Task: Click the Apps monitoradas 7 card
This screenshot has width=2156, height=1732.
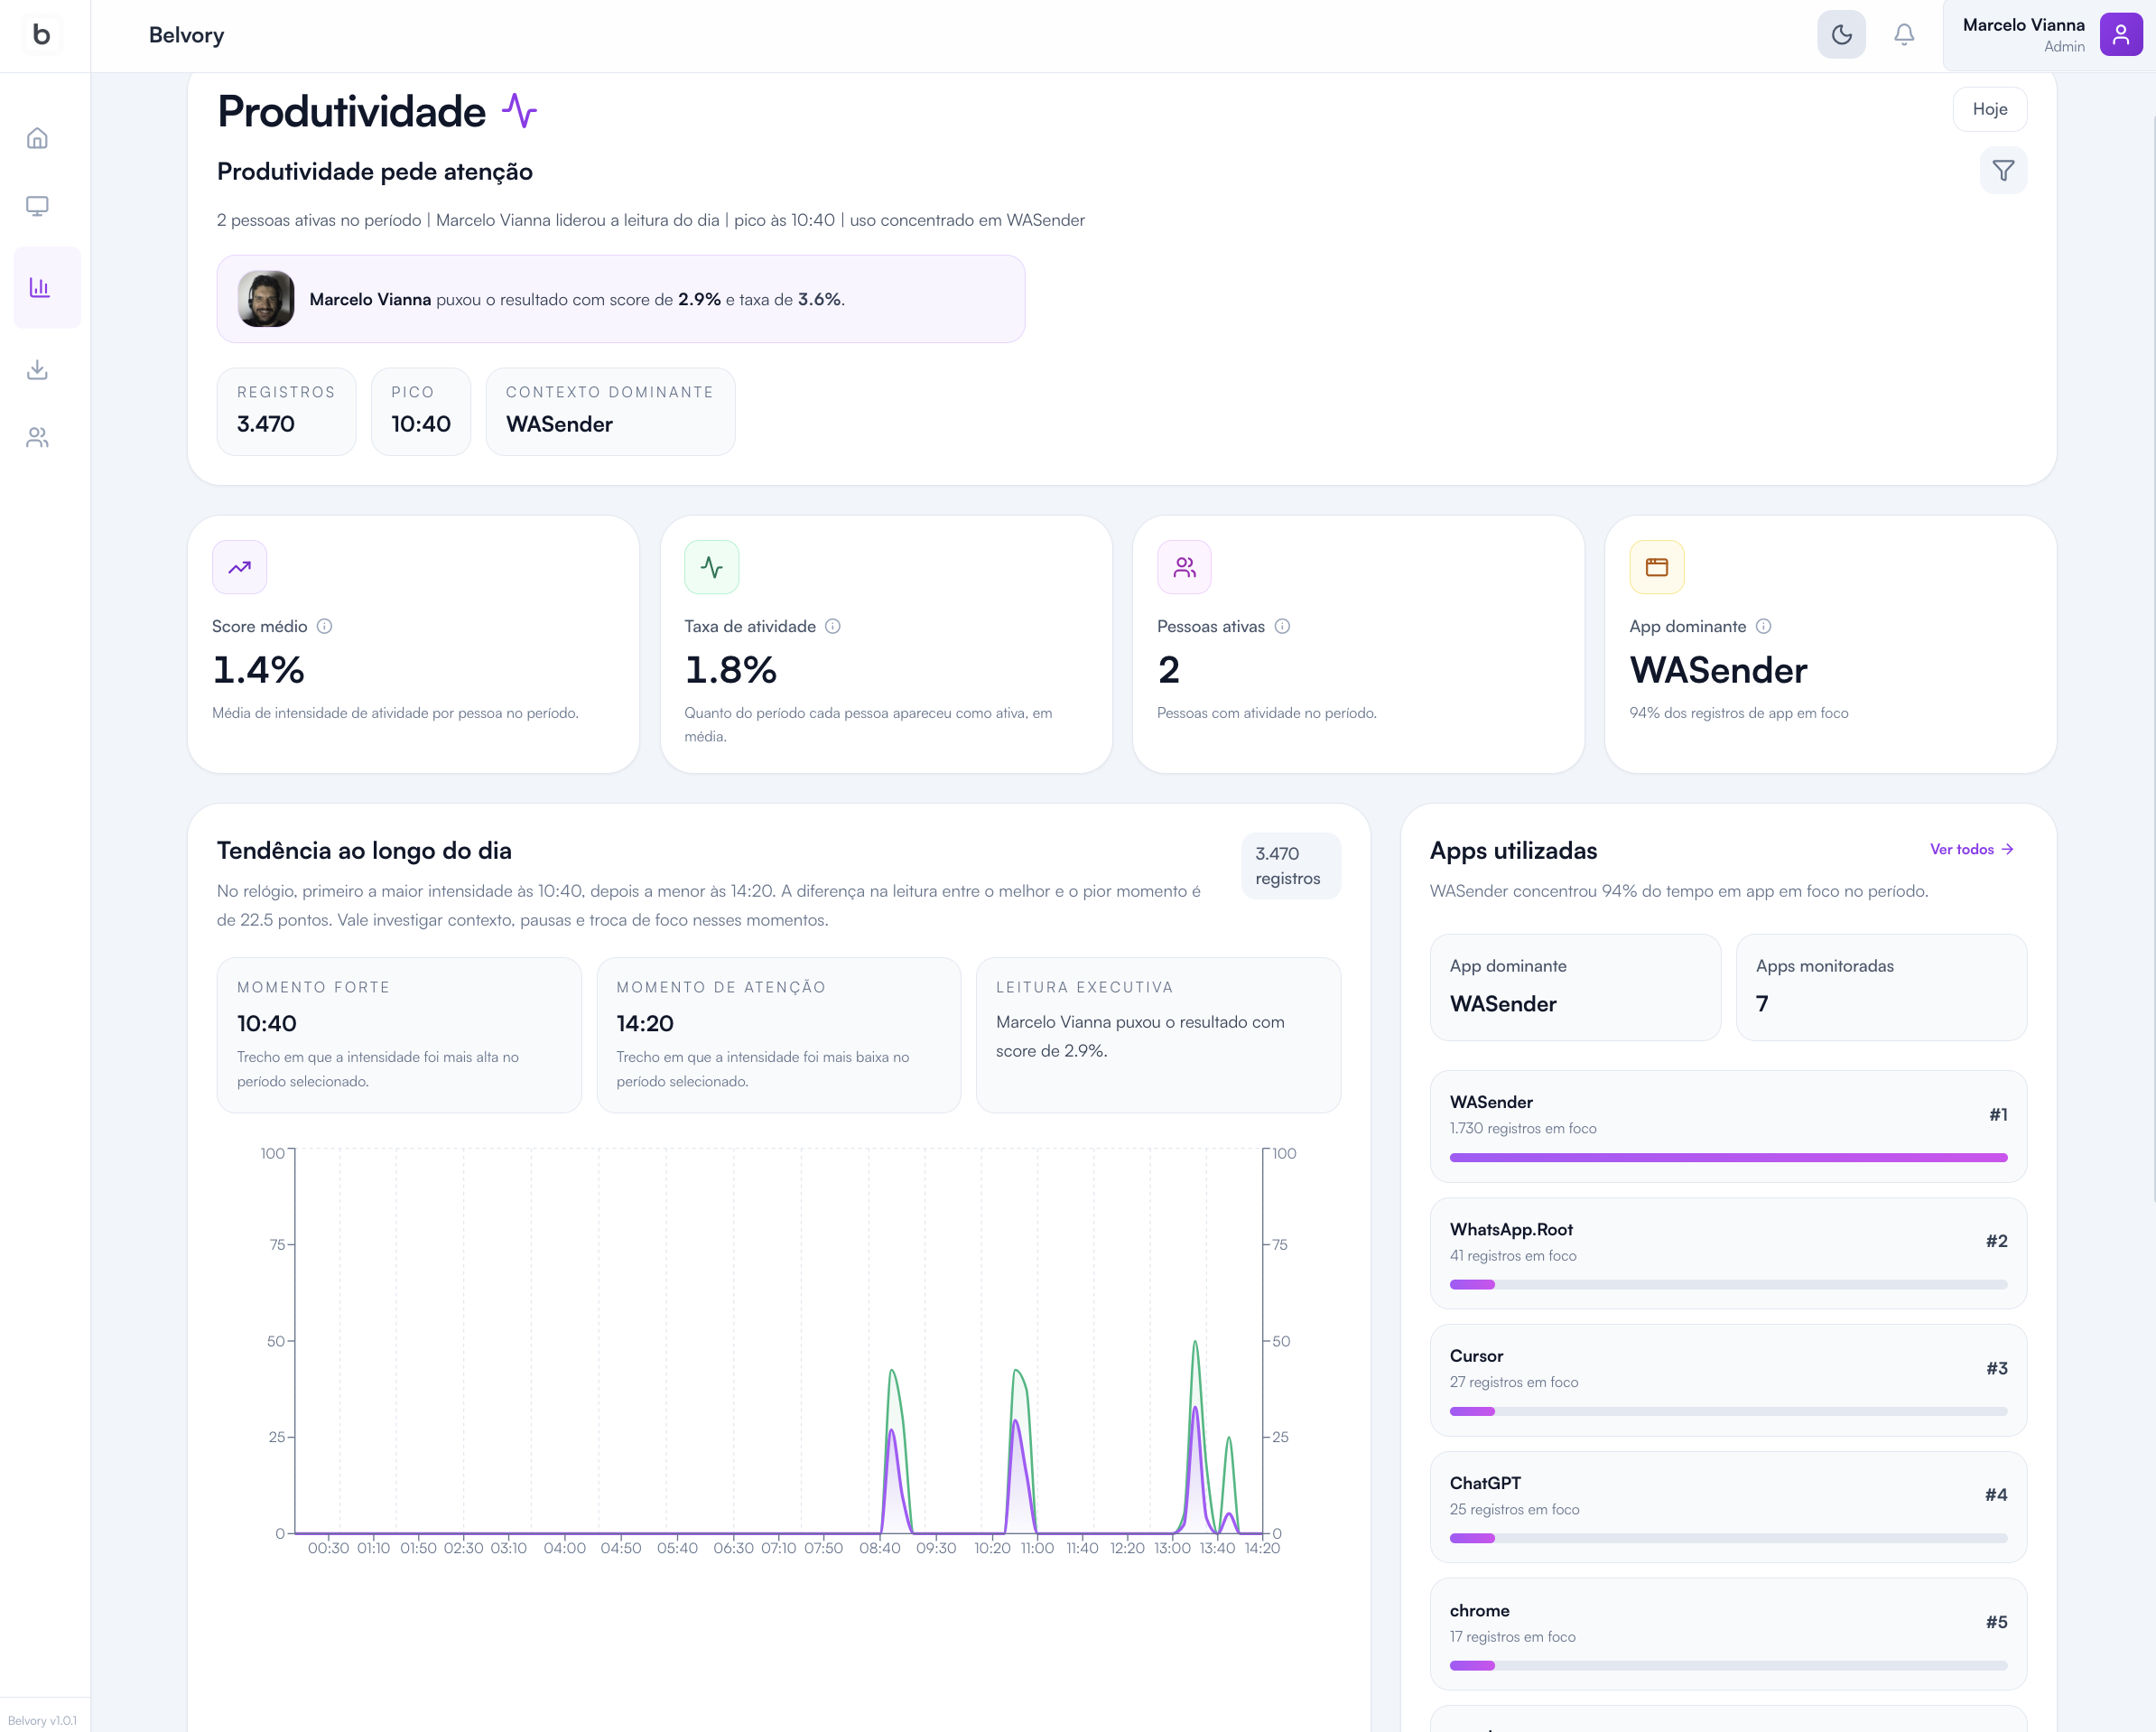Action: tap(1881, 987)
